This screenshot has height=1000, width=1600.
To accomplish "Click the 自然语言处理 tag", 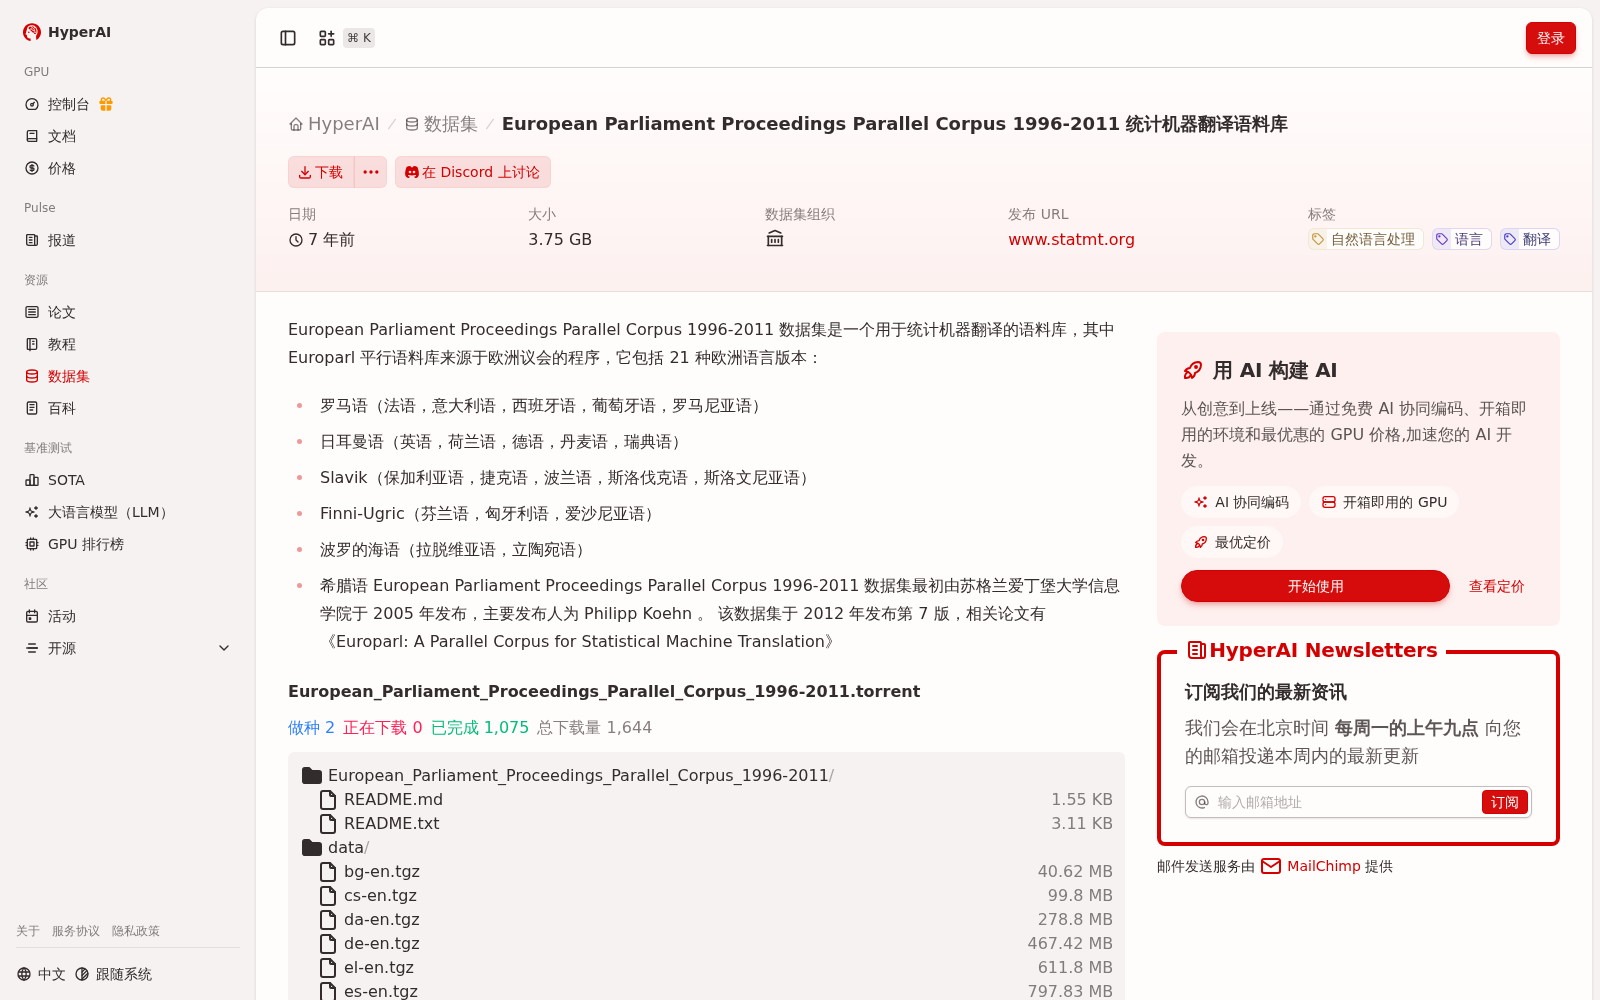I will (1366, 239).
